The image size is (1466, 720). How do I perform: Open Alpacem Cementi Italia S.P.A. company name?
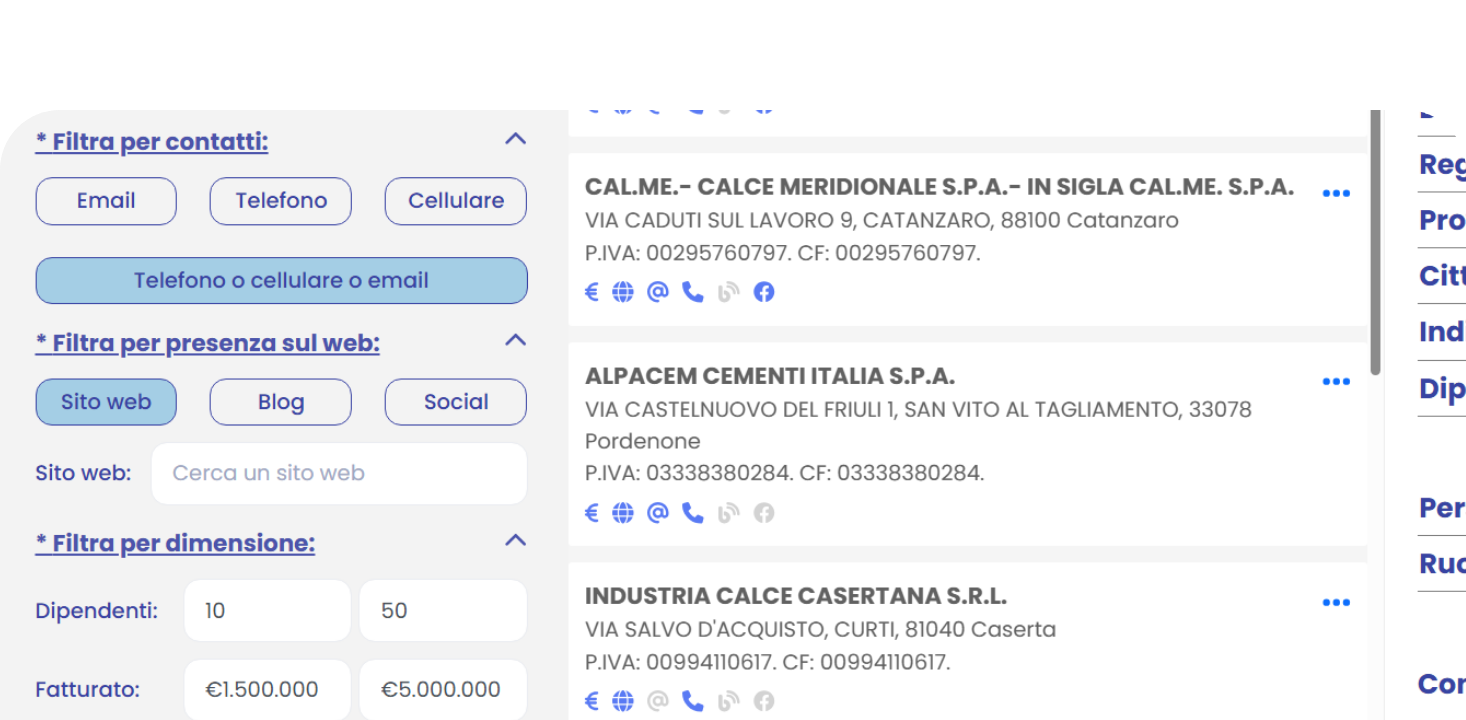(x=770, y=376)
